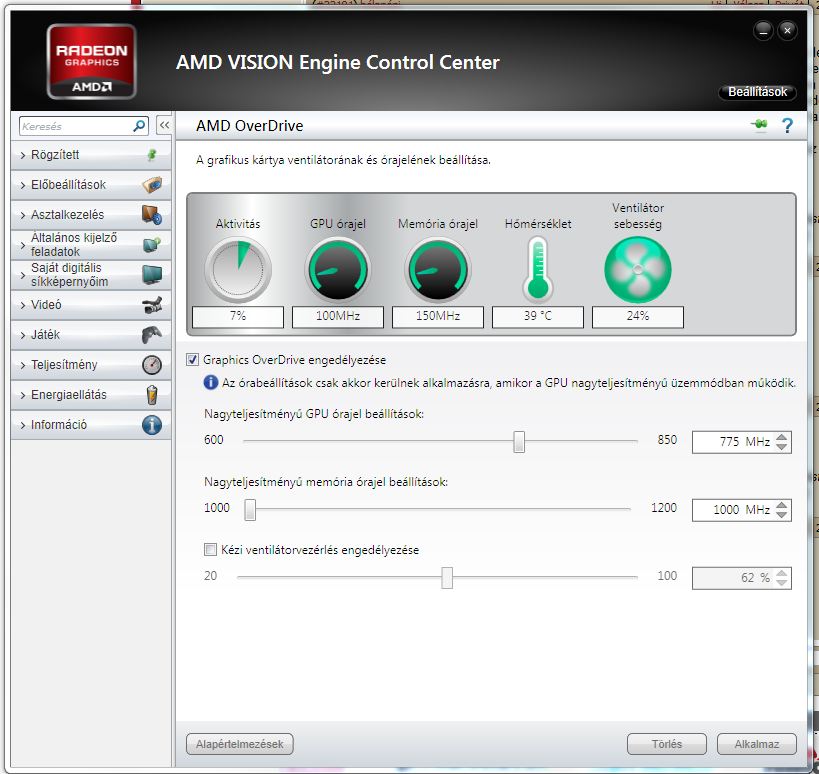Click the blue info icon by the clock-settings note
Screen dimensions: 819x774
(210, 382)
